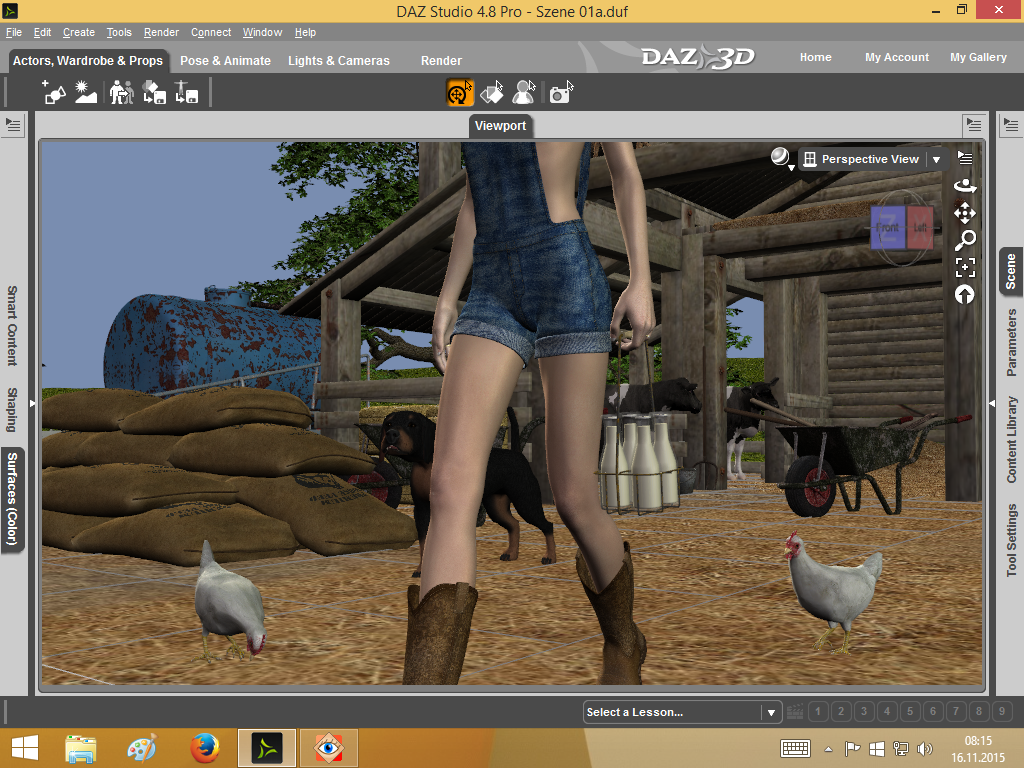The height and width of the screenshot is (768, 1024).
Task: Click the Left face of view cube
Action: click(920, 227)
